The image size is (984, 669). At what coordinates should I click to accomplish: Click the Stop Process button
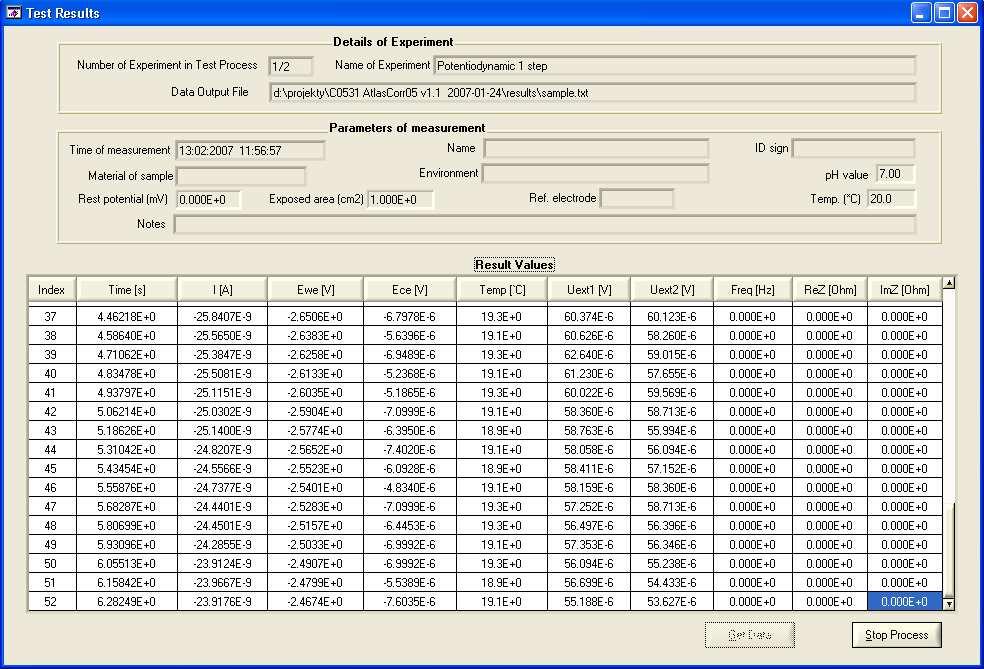(x=896, y=634)
